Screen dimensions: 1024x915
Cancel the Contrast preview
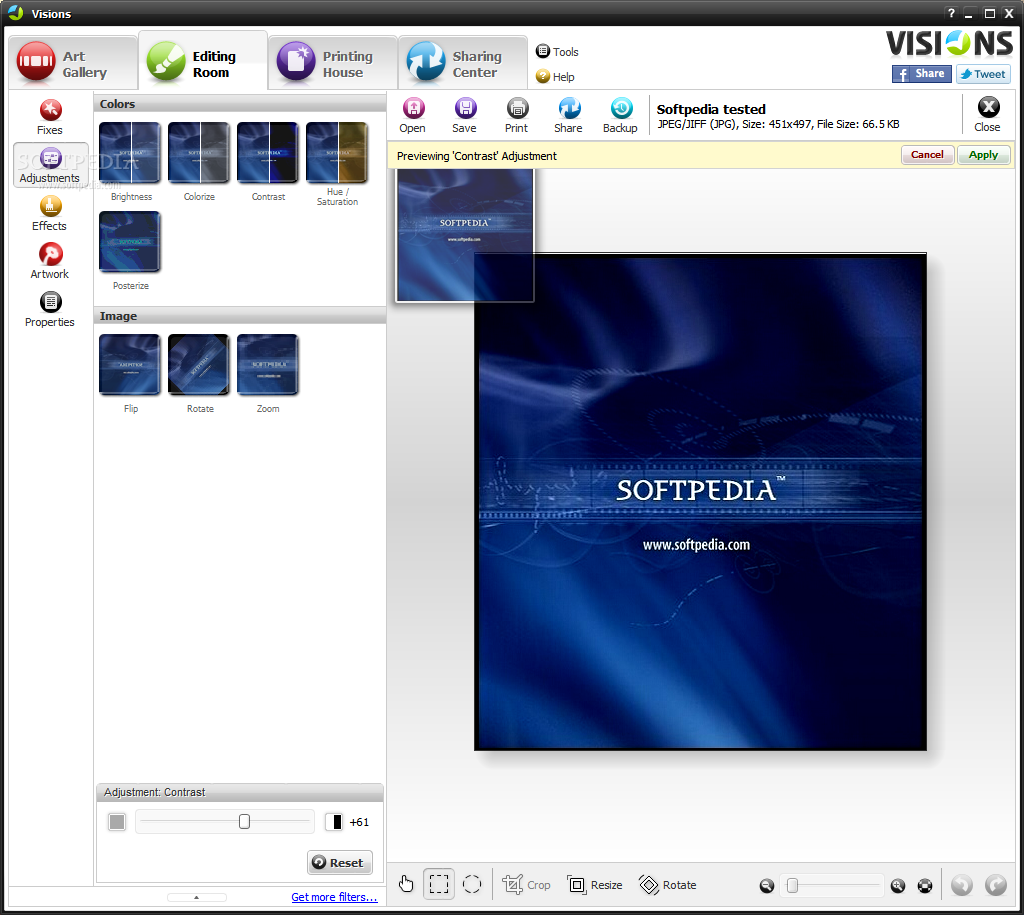tap(927, 155)
